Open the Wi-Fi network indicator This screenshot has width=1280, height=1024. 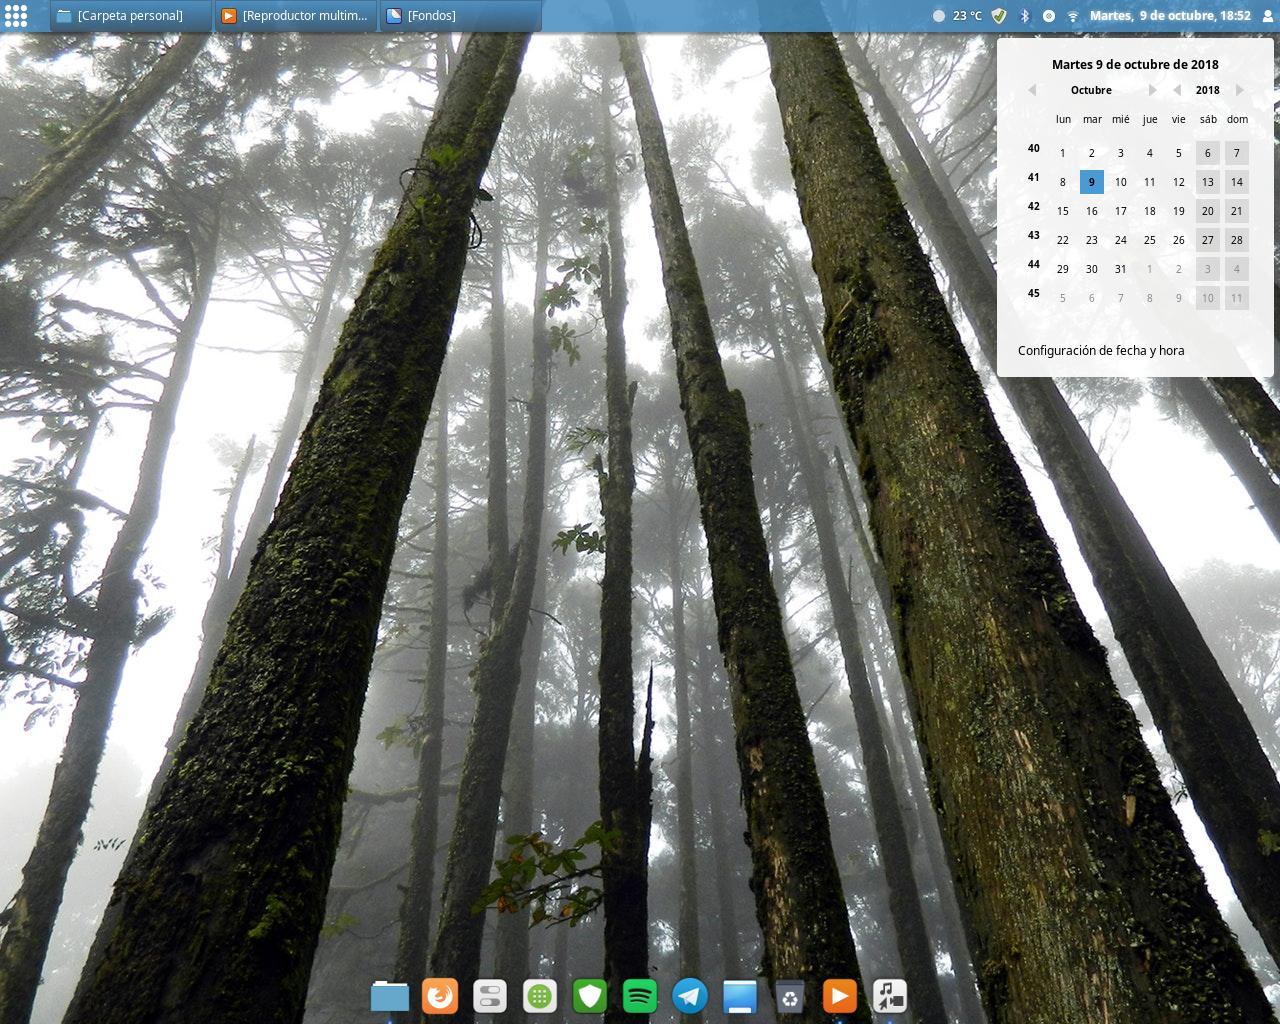pos(1073,16)
